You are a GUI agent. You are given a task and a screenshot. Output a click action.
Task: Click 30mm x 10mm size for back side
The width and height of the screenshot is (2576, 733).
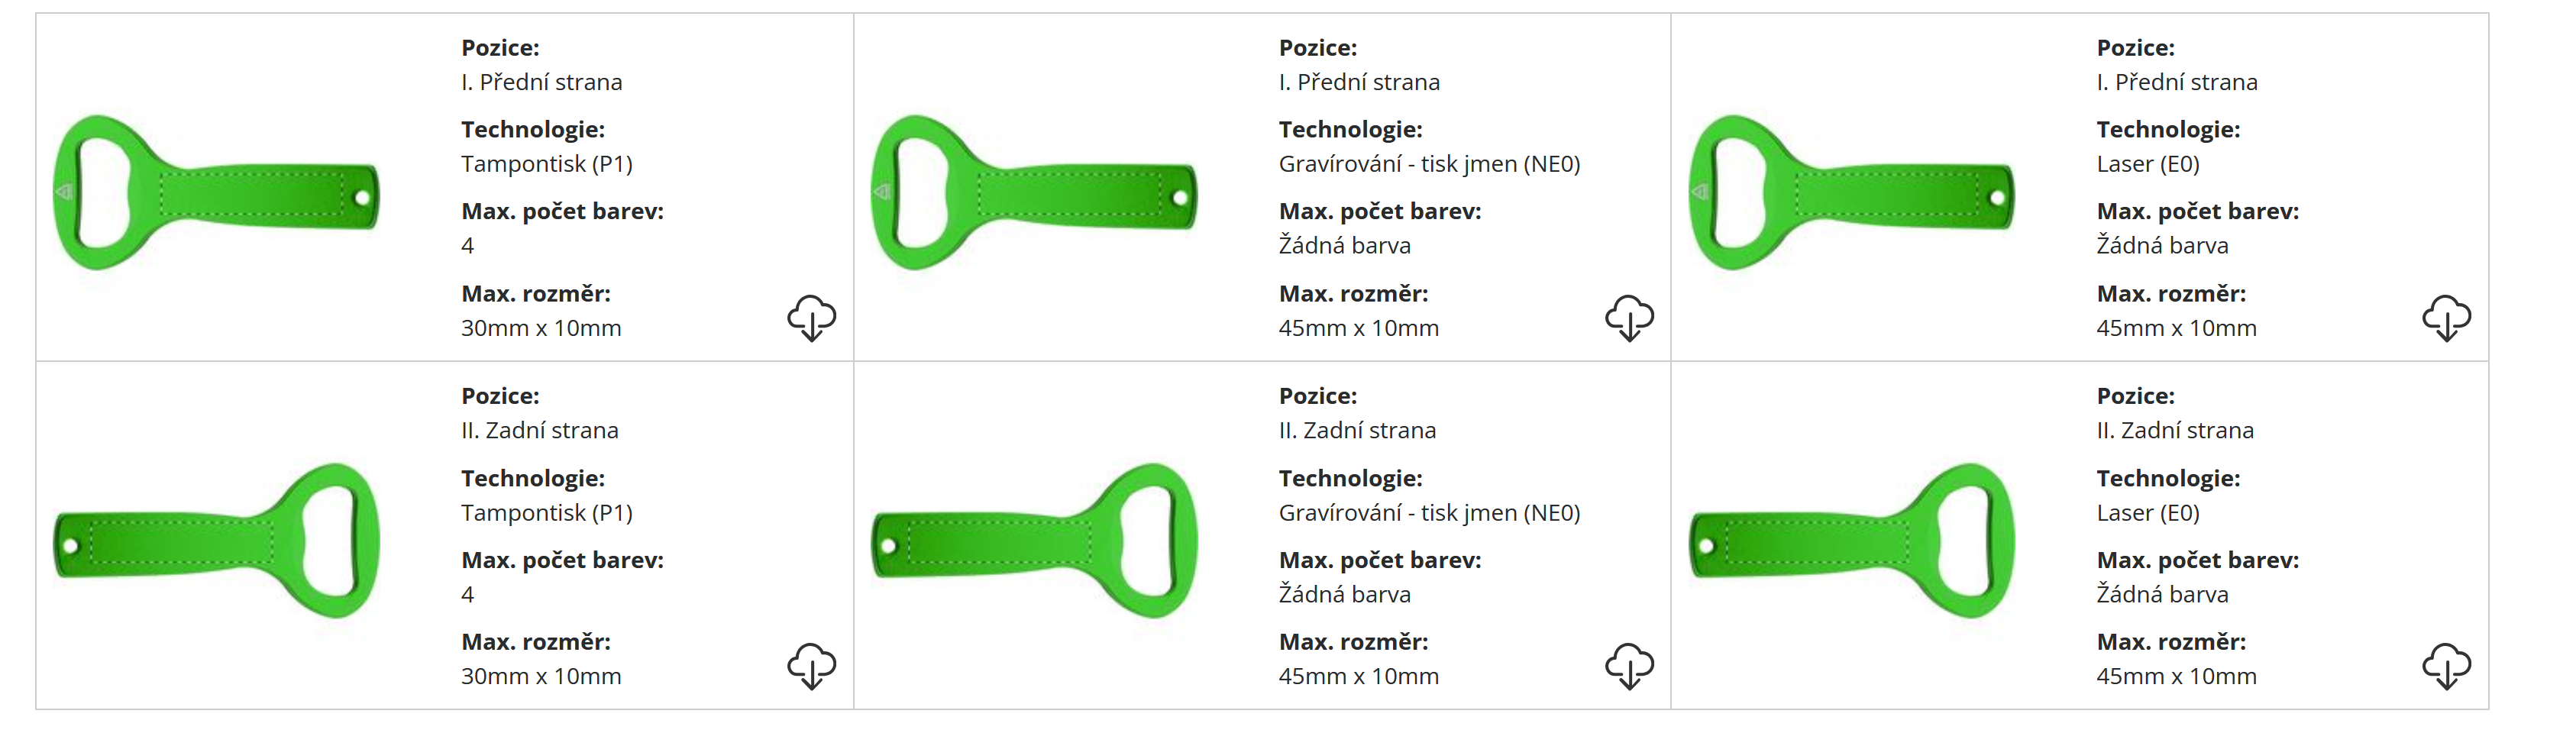point(541,677)
